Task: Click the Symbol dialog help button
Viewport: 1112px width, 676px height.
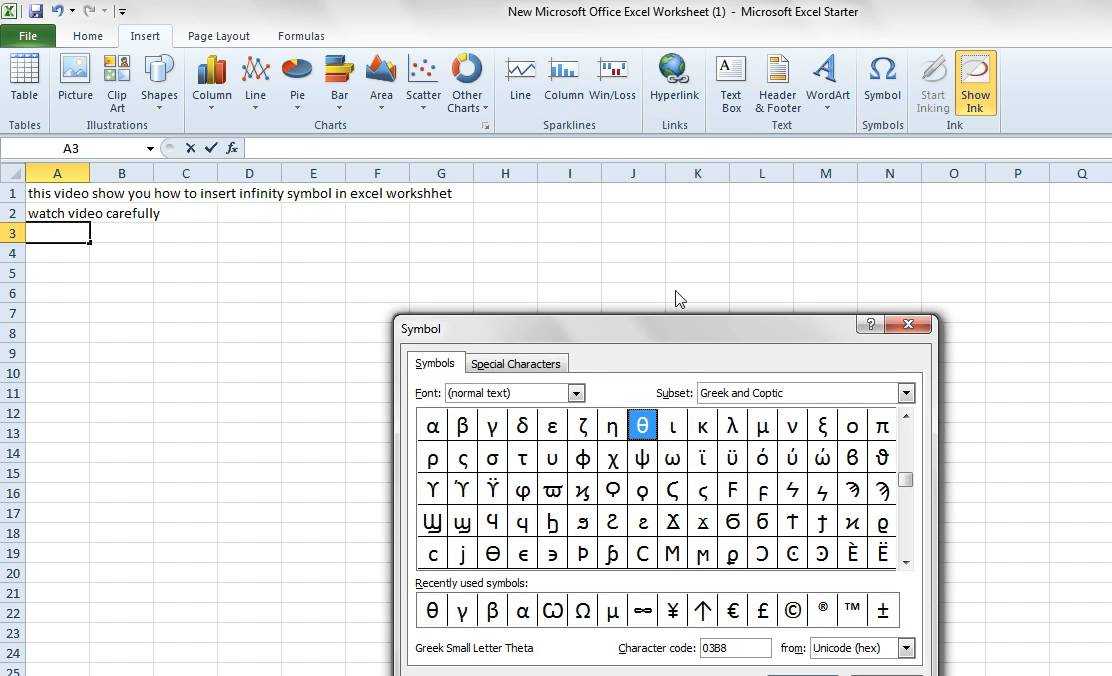Action: coord(870,324)
